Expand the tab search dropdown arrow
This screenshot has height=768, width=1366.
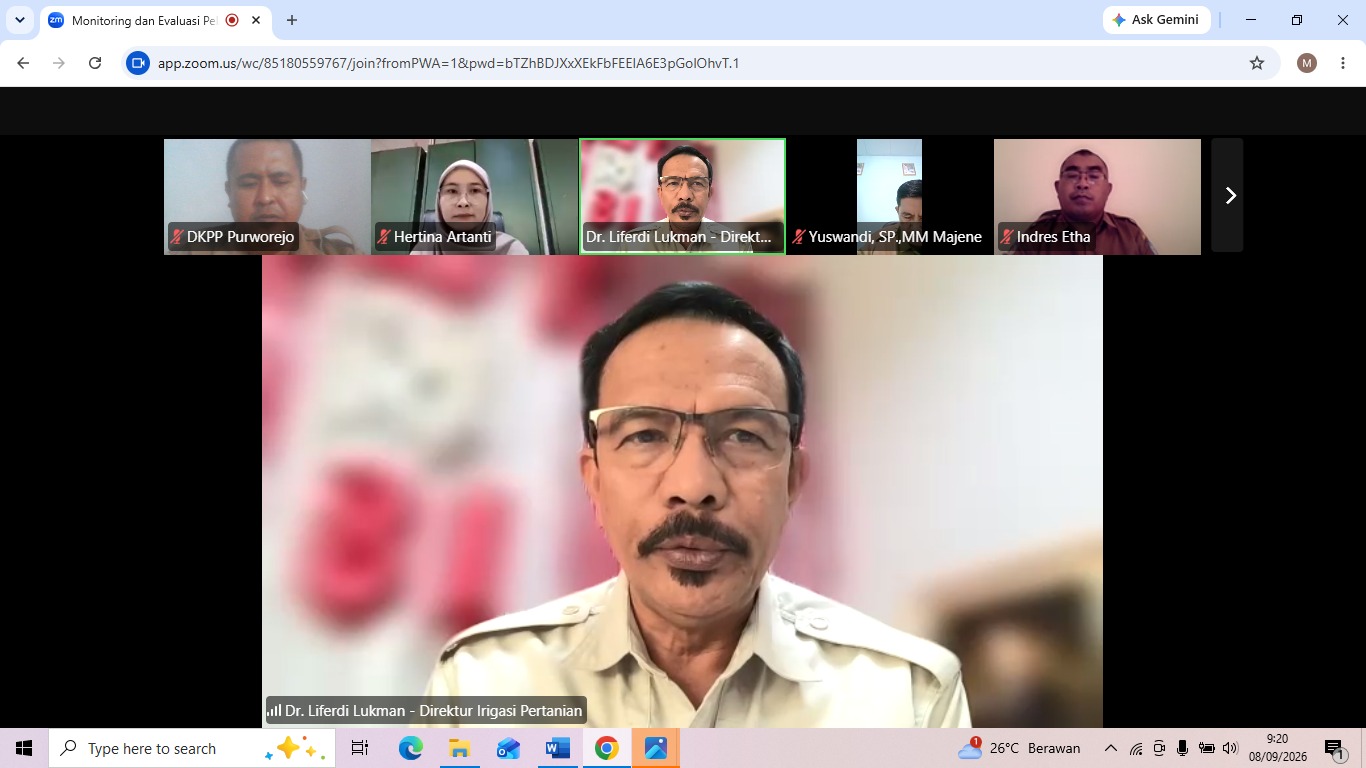pyautogui.click(x=20, y=20)
